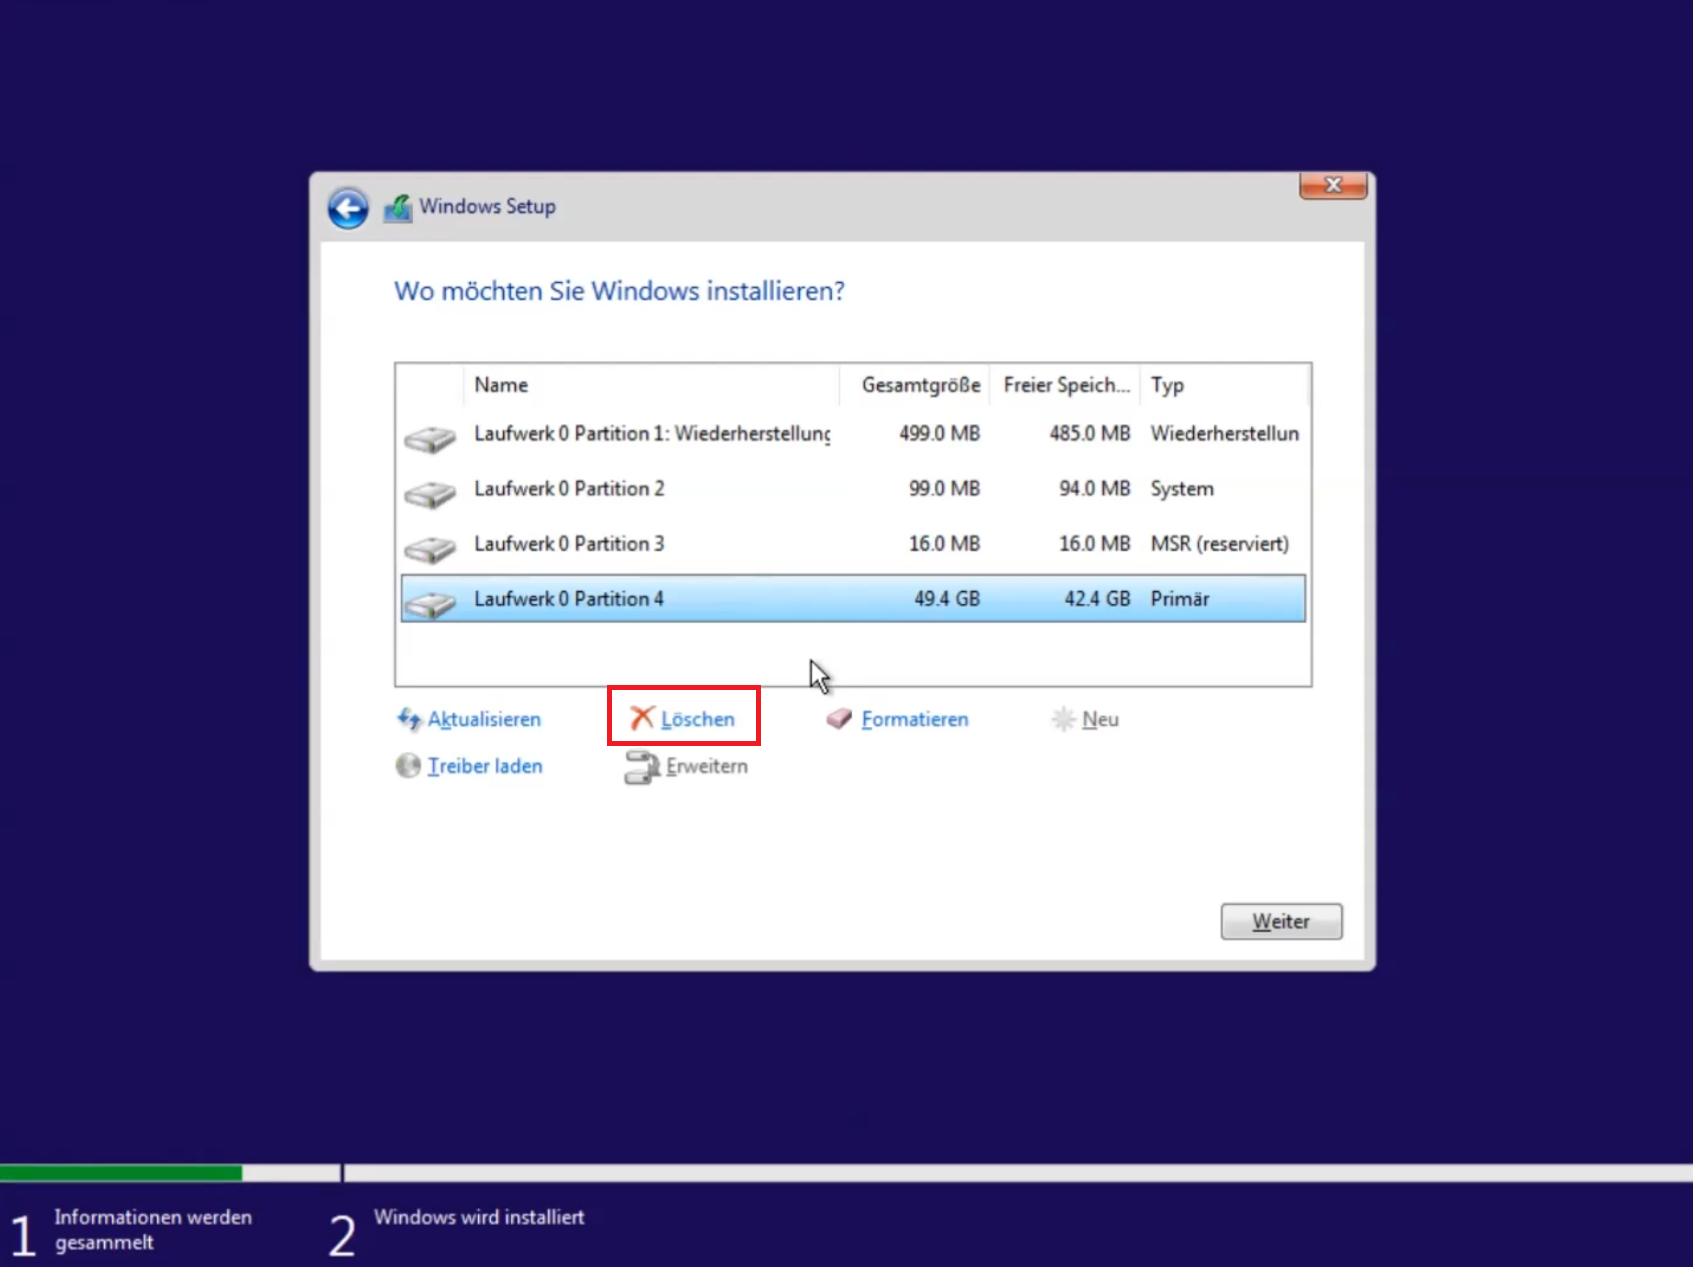
Task: Sort by the Gesamtgröße column header
Action: coord(914,385)
